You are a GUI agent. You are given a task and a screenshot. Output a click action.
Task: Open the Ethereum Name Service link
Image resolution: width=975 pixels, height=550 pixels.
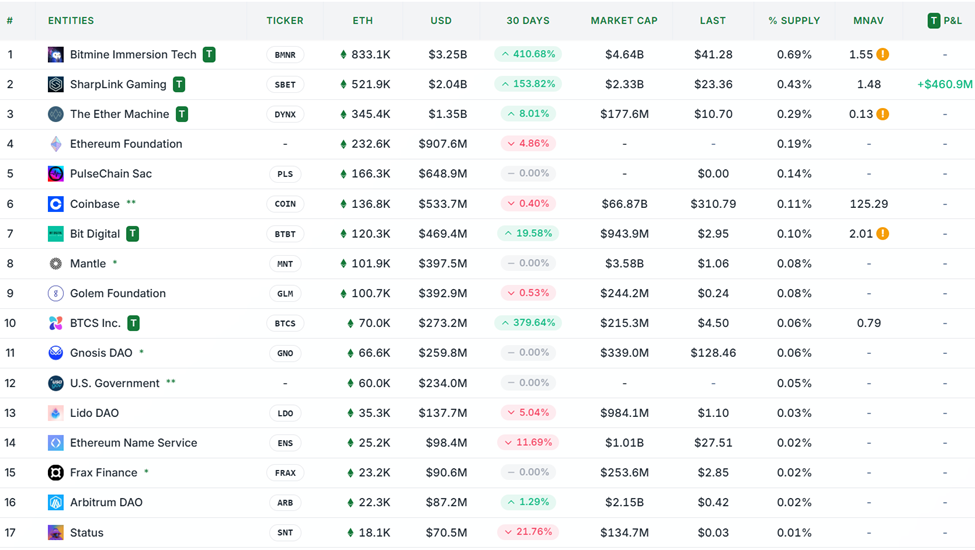133,443
